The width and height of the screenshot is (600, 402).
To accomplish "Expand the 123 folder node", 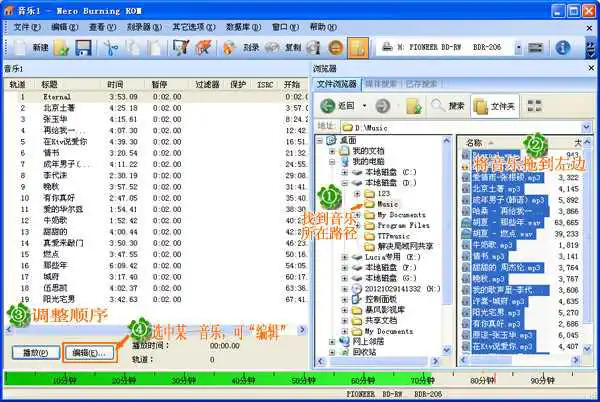I will click(x=357, y=194).
